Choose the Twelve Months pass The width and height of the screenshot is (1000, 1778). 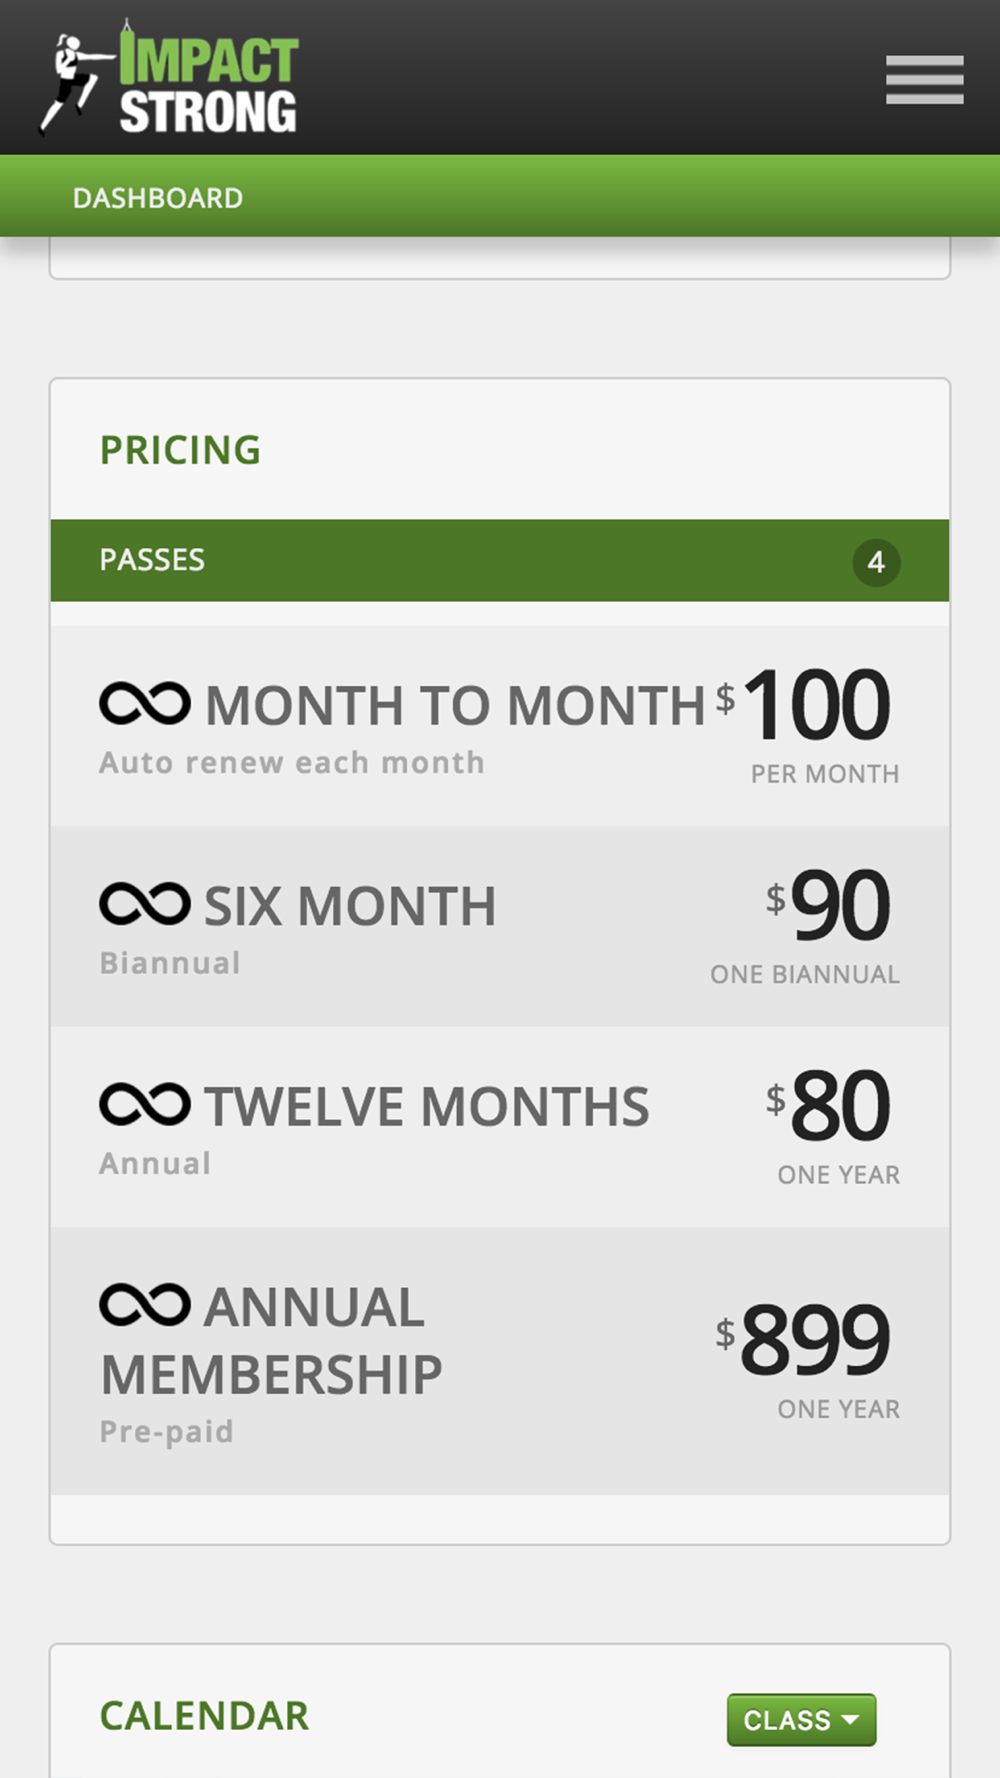click(500, 1127)
